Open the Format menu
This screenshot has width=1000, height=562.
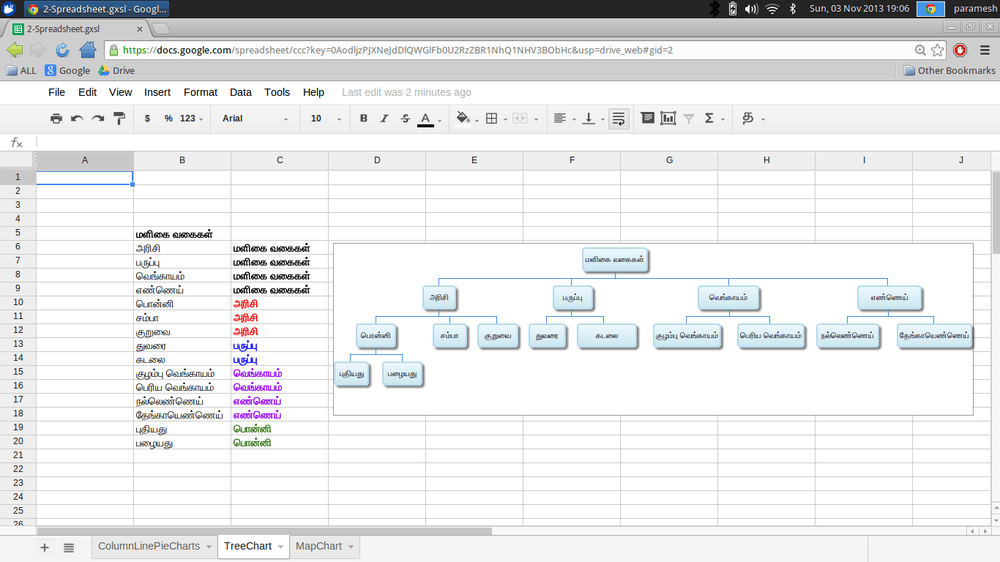pos(200,92)
